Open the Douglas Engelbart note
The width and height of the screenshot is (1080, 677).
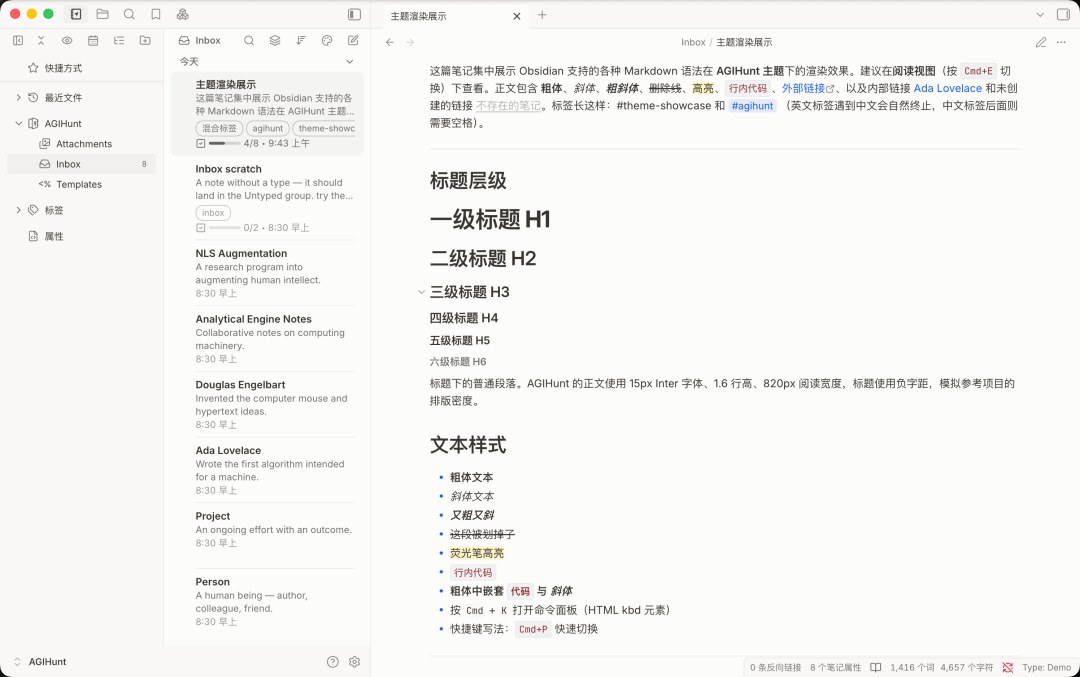(267, 404)
